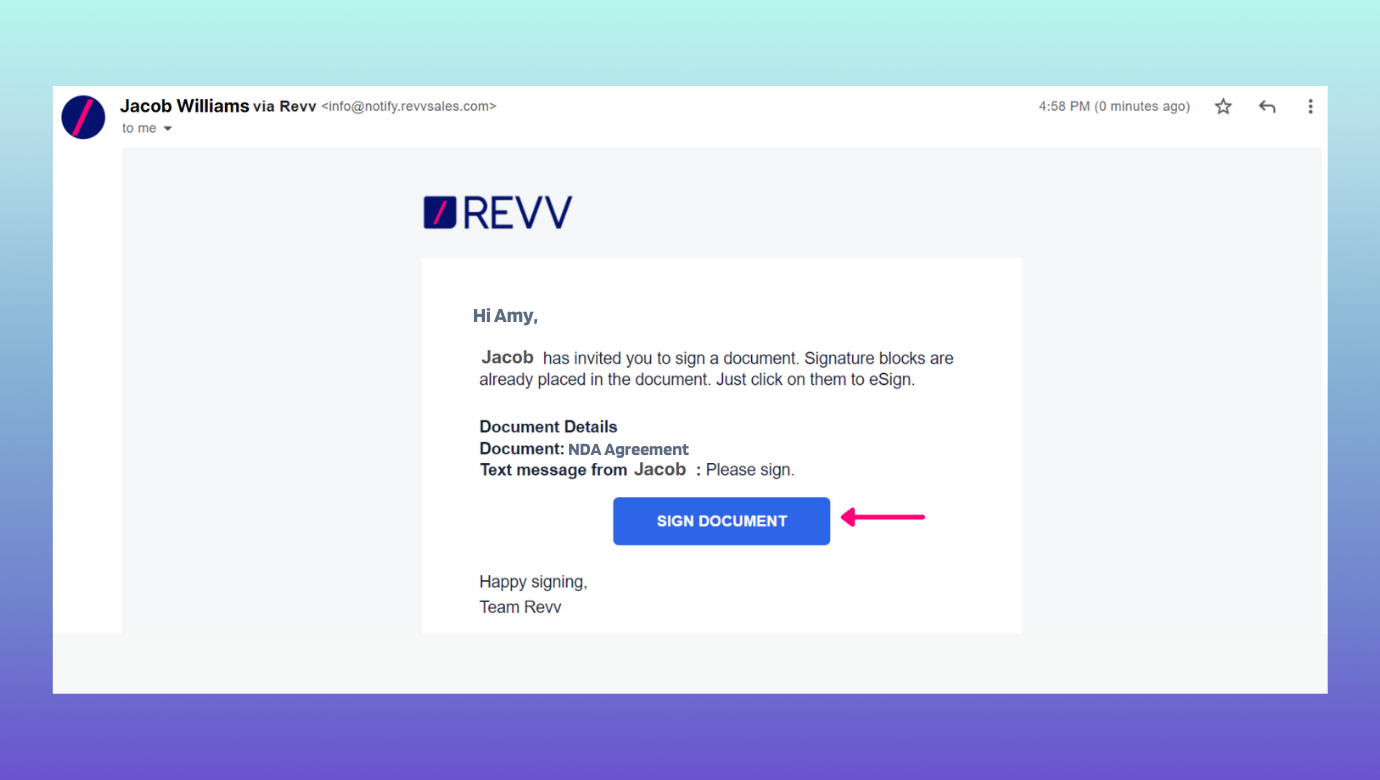
Task: Click the "Hi Amy," greeting text
Action: pos(505,316)
